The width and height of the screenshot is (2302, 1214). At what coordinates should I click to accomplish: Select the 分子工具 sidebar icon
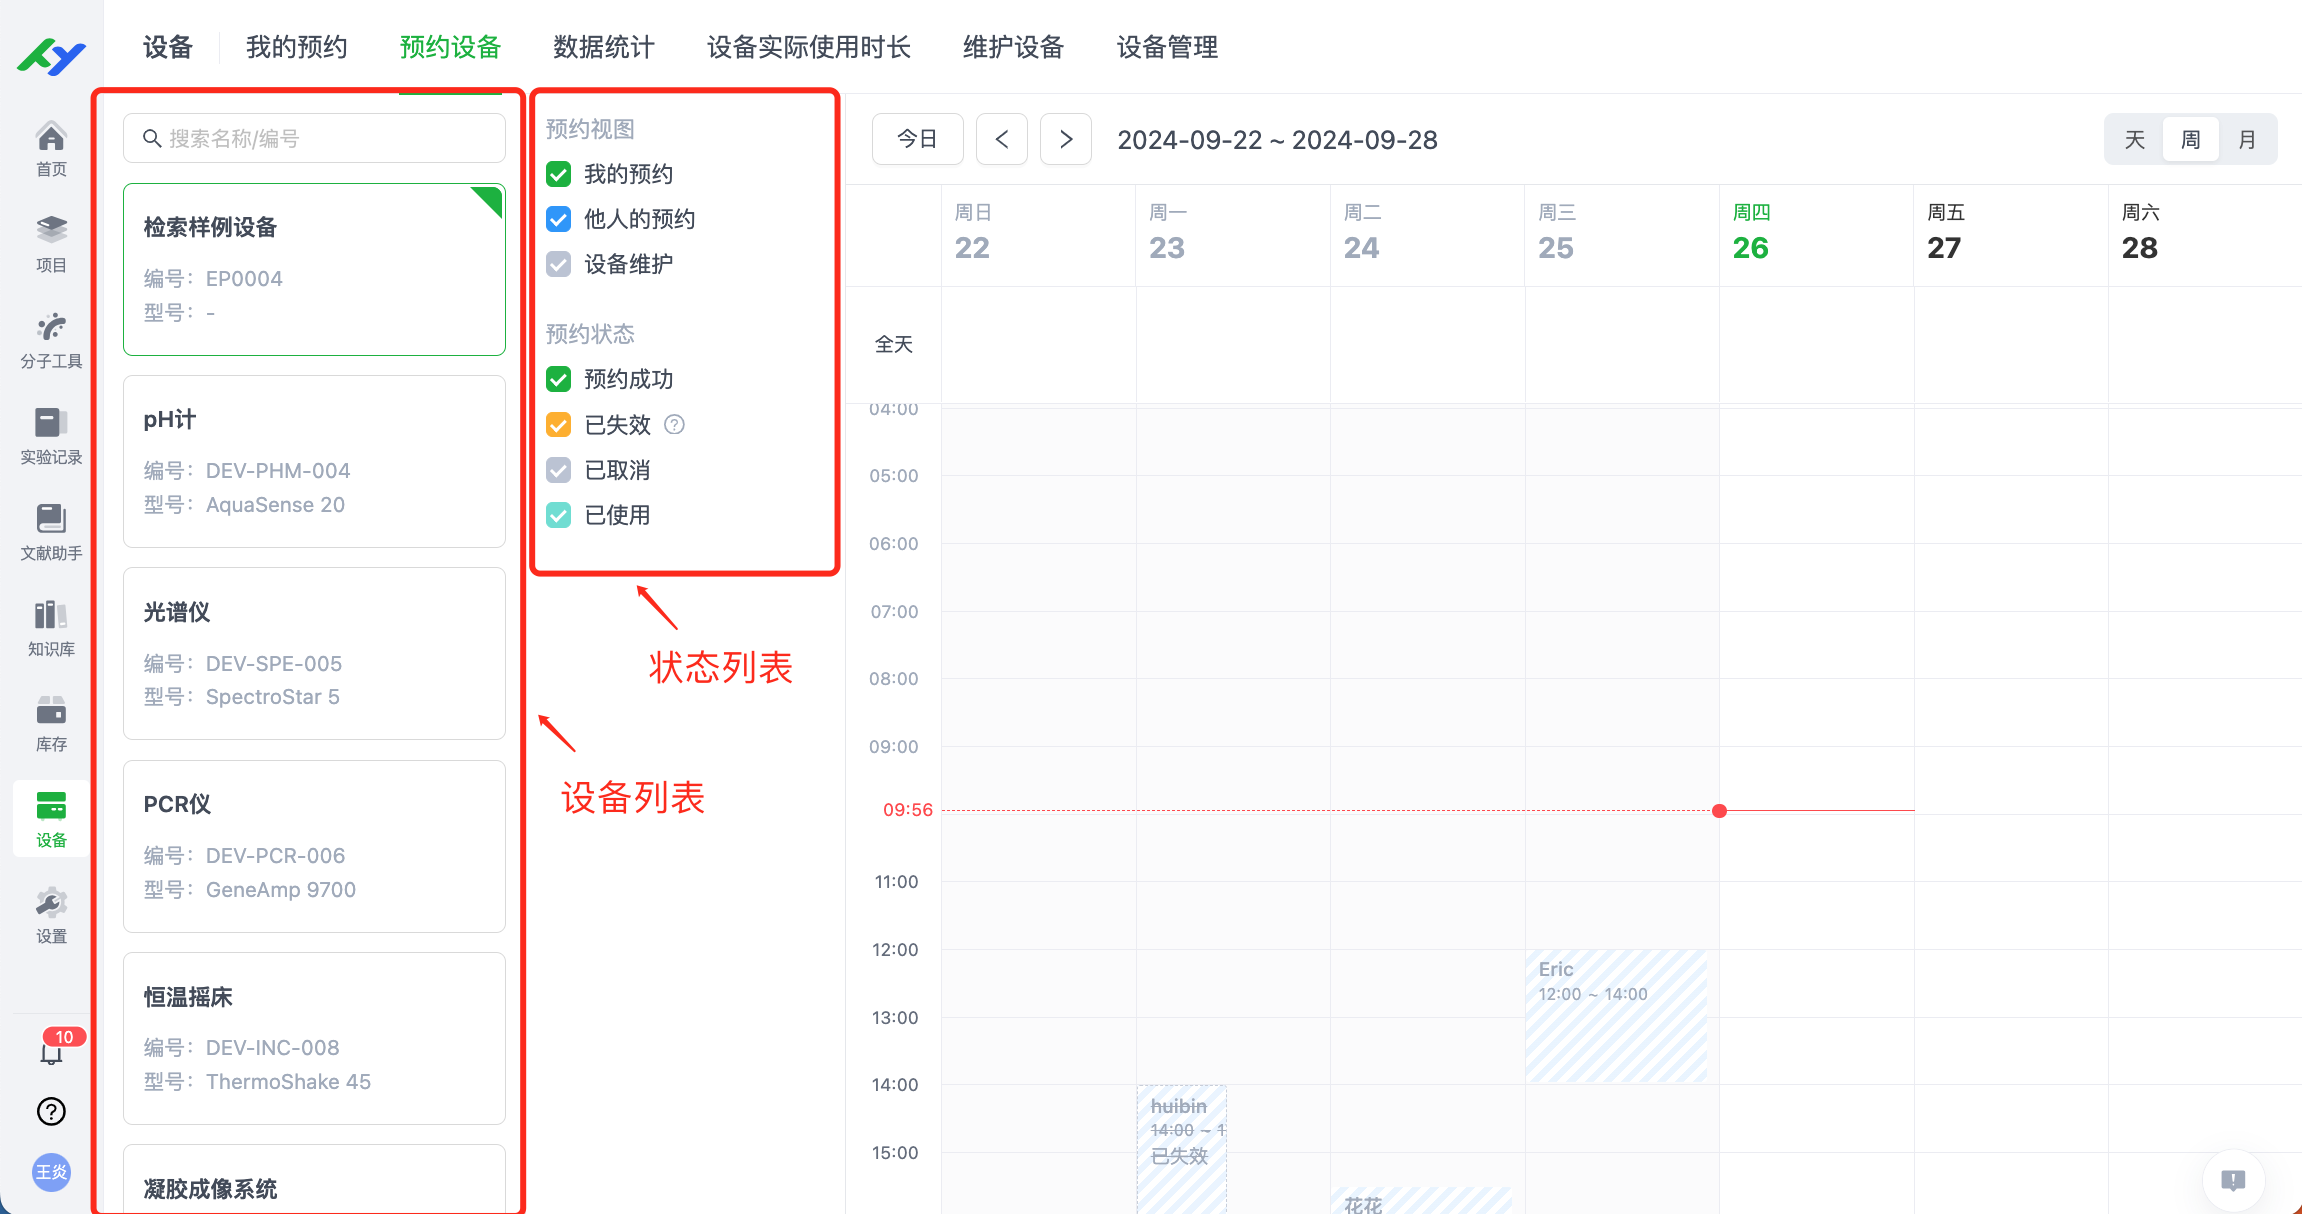tap(50, 339)
